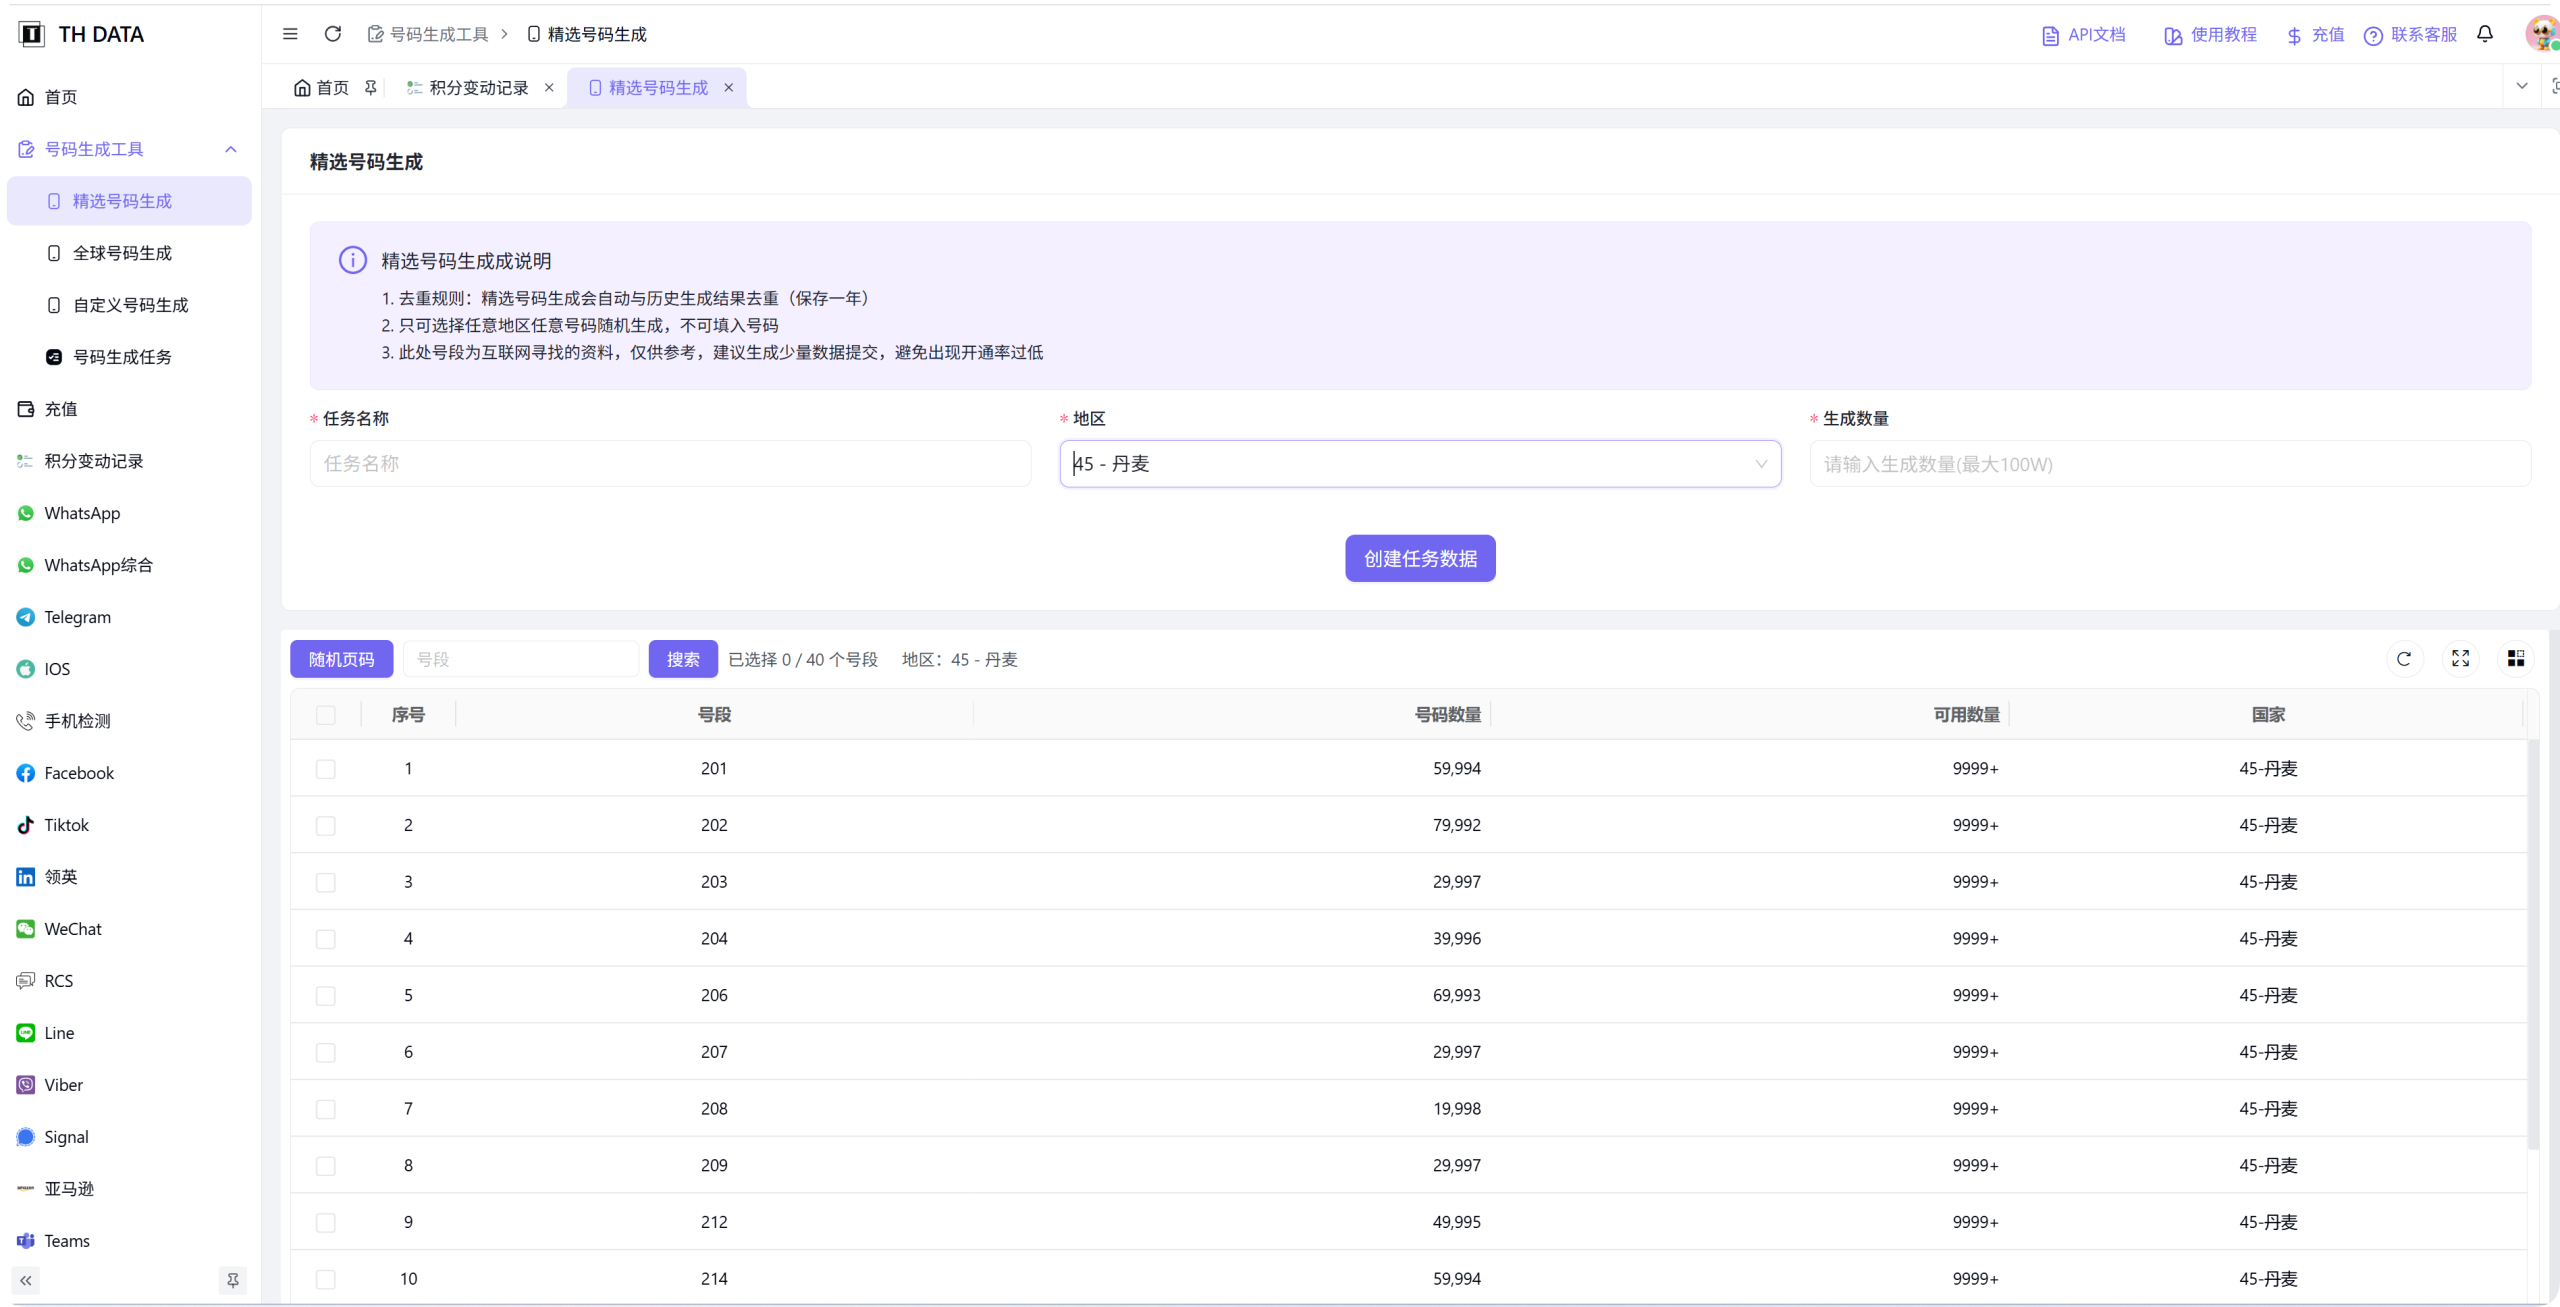
Task: Click the 生成数量 input field
Action: 2170,464
